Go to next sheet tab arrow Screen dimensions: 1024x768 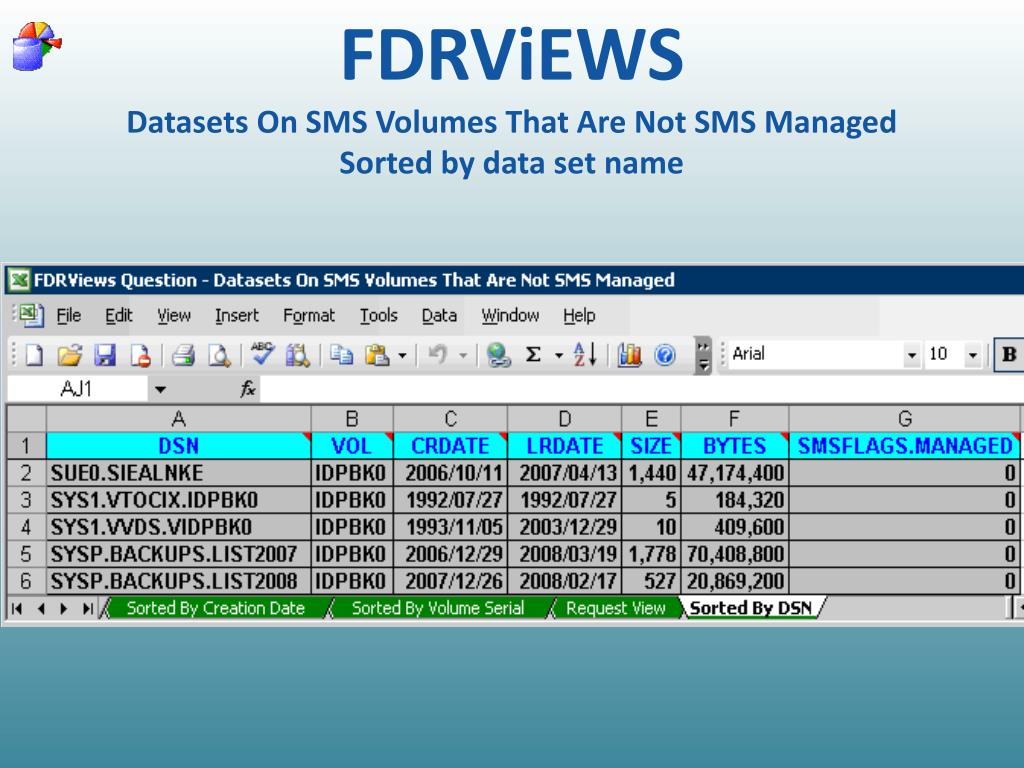pos(63,609)
